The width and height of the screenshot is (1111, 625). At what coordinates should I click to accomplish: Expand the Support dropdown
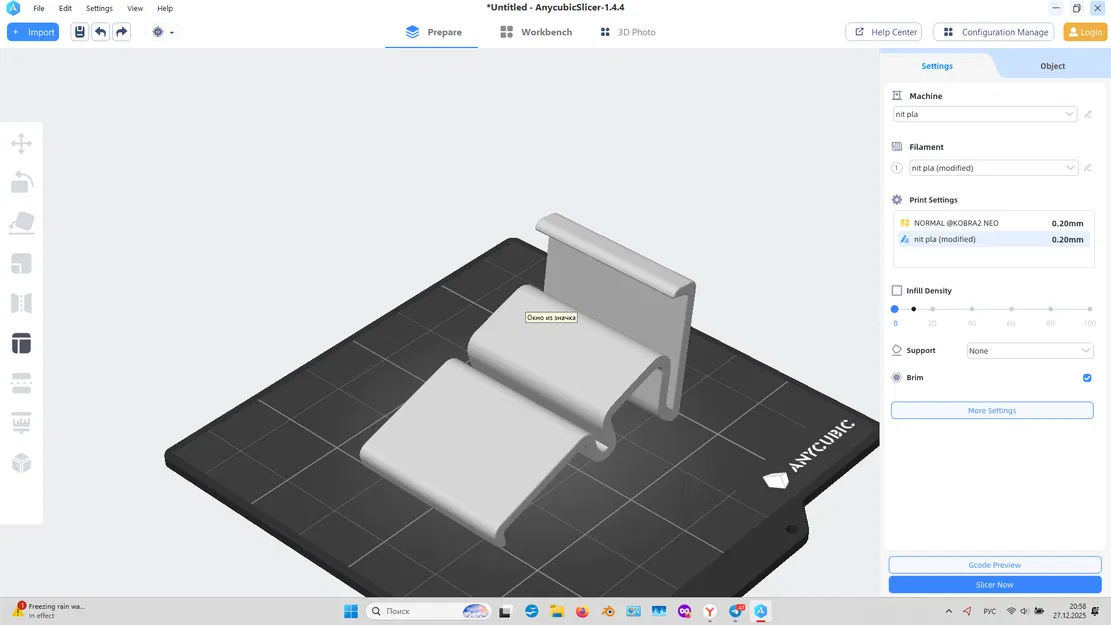coord(1030,351)
